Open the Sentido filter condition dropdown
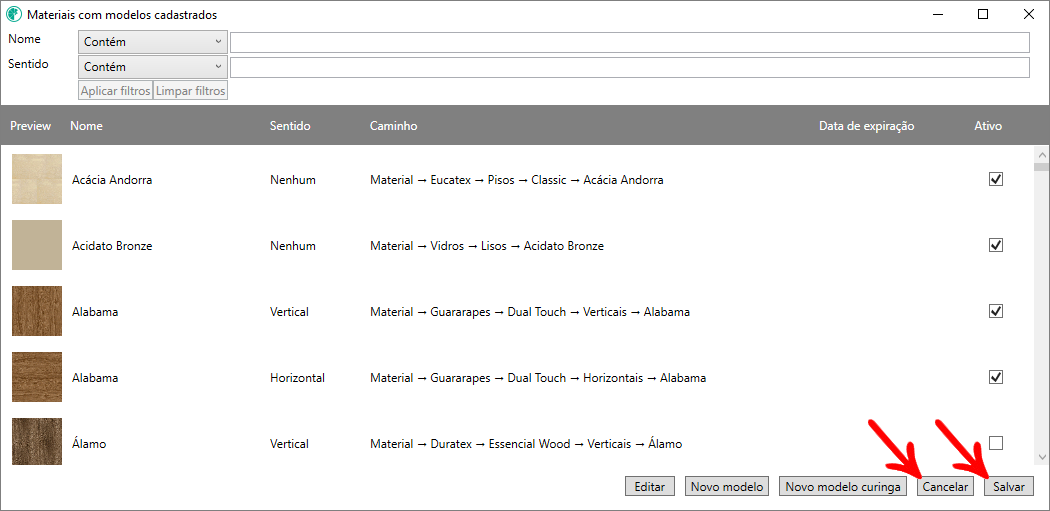The image size is (1050, 511). click(x=153, y=67)
